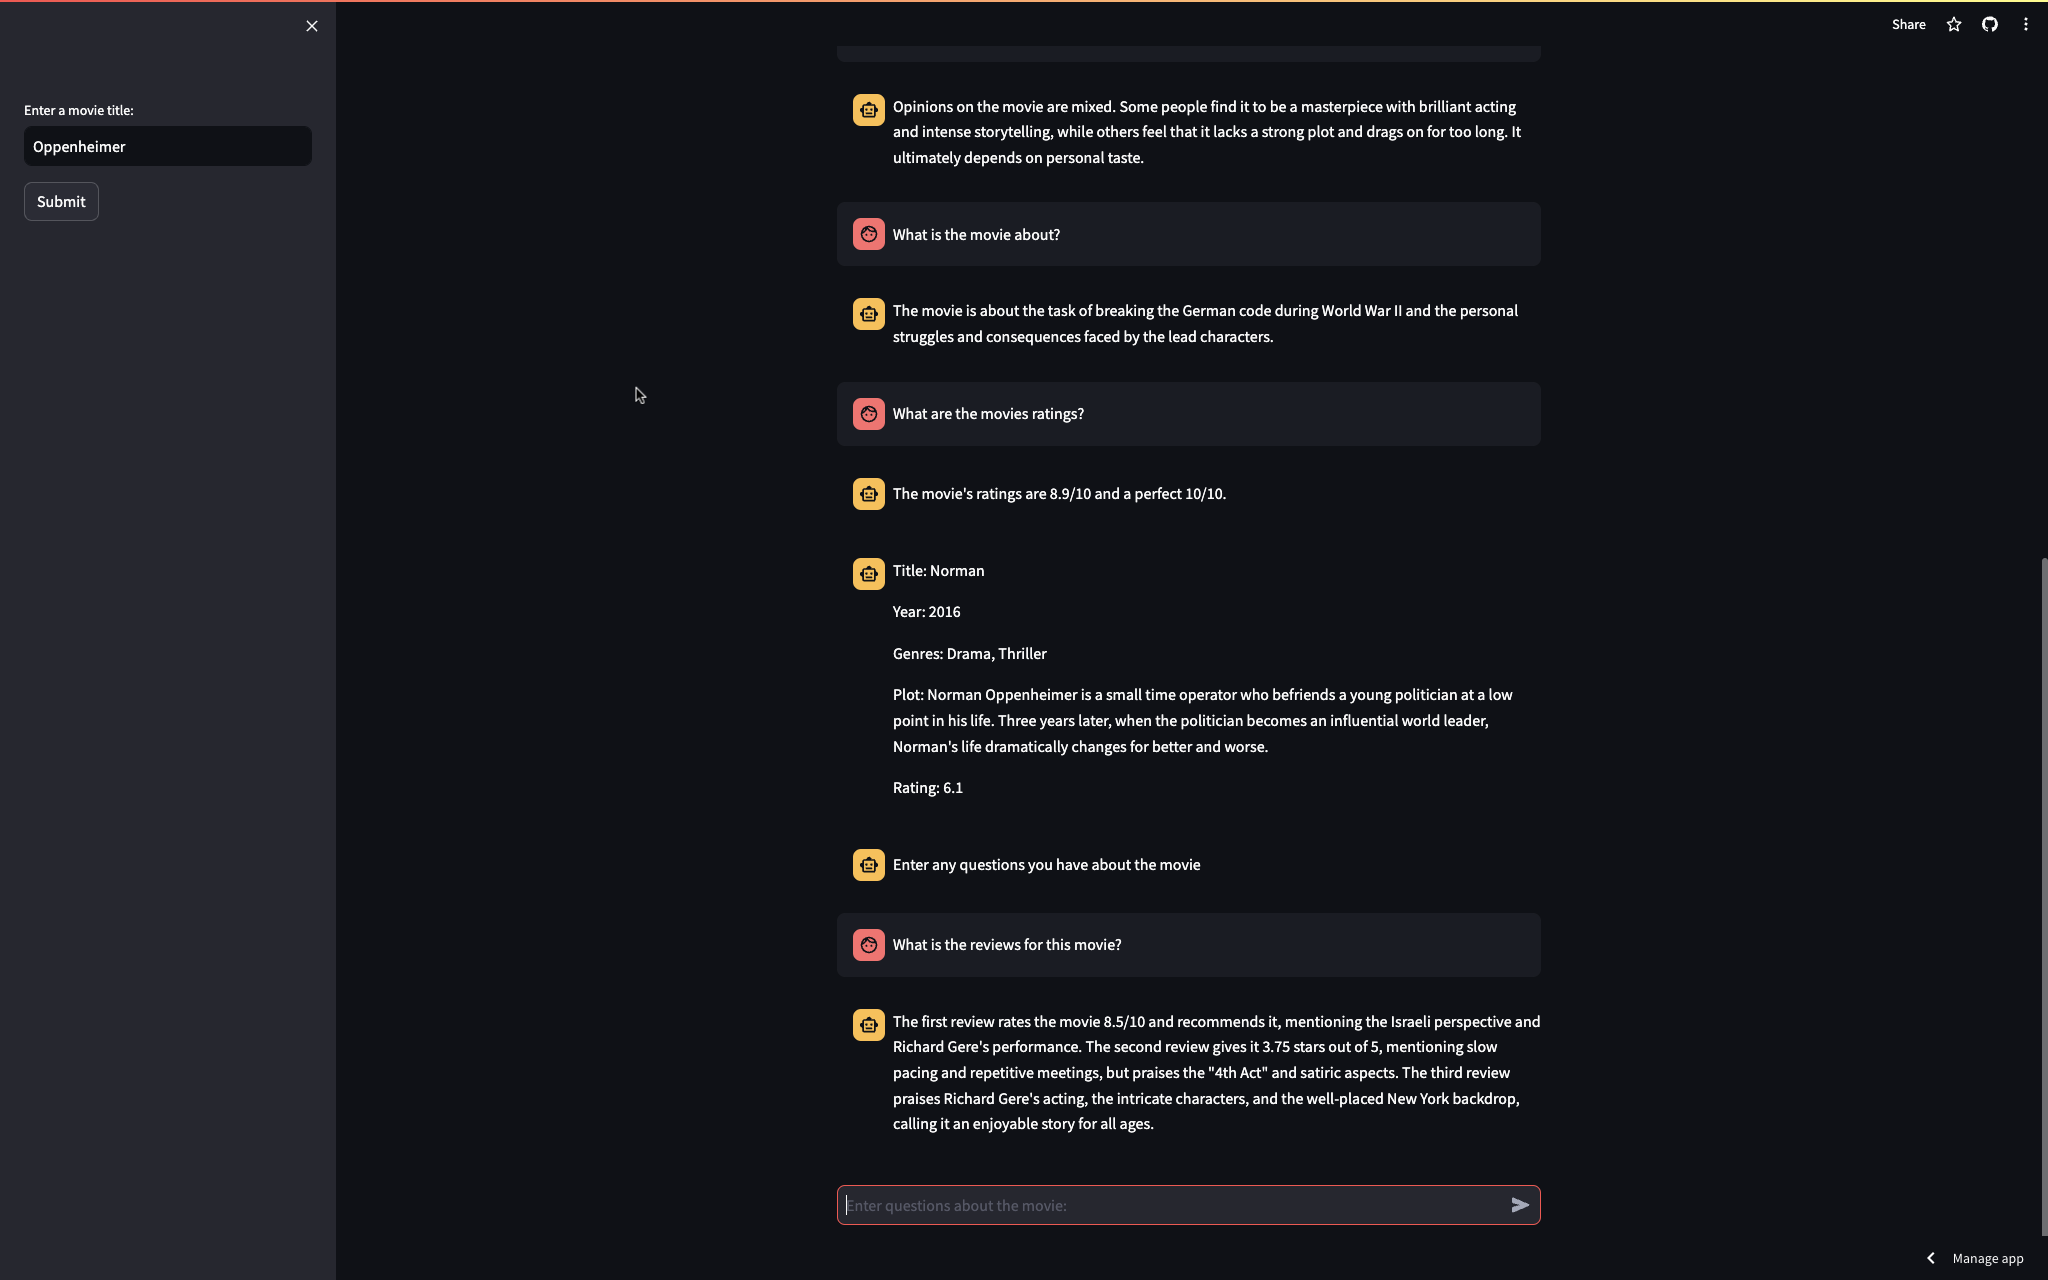
Task: Click the star favorite icon in the header
Action: click(1951, 24)
